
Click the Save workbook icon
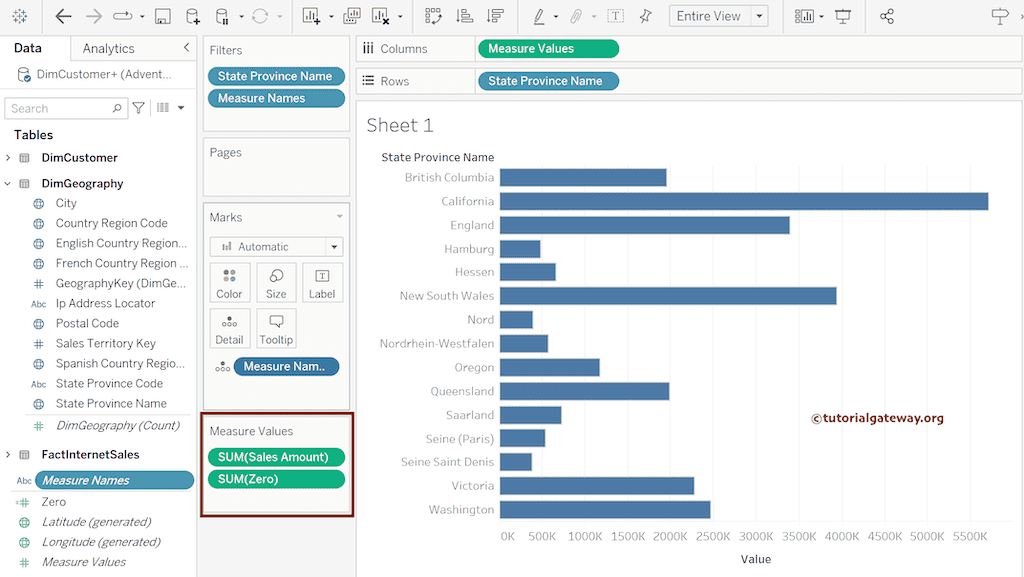pos(163,16)
